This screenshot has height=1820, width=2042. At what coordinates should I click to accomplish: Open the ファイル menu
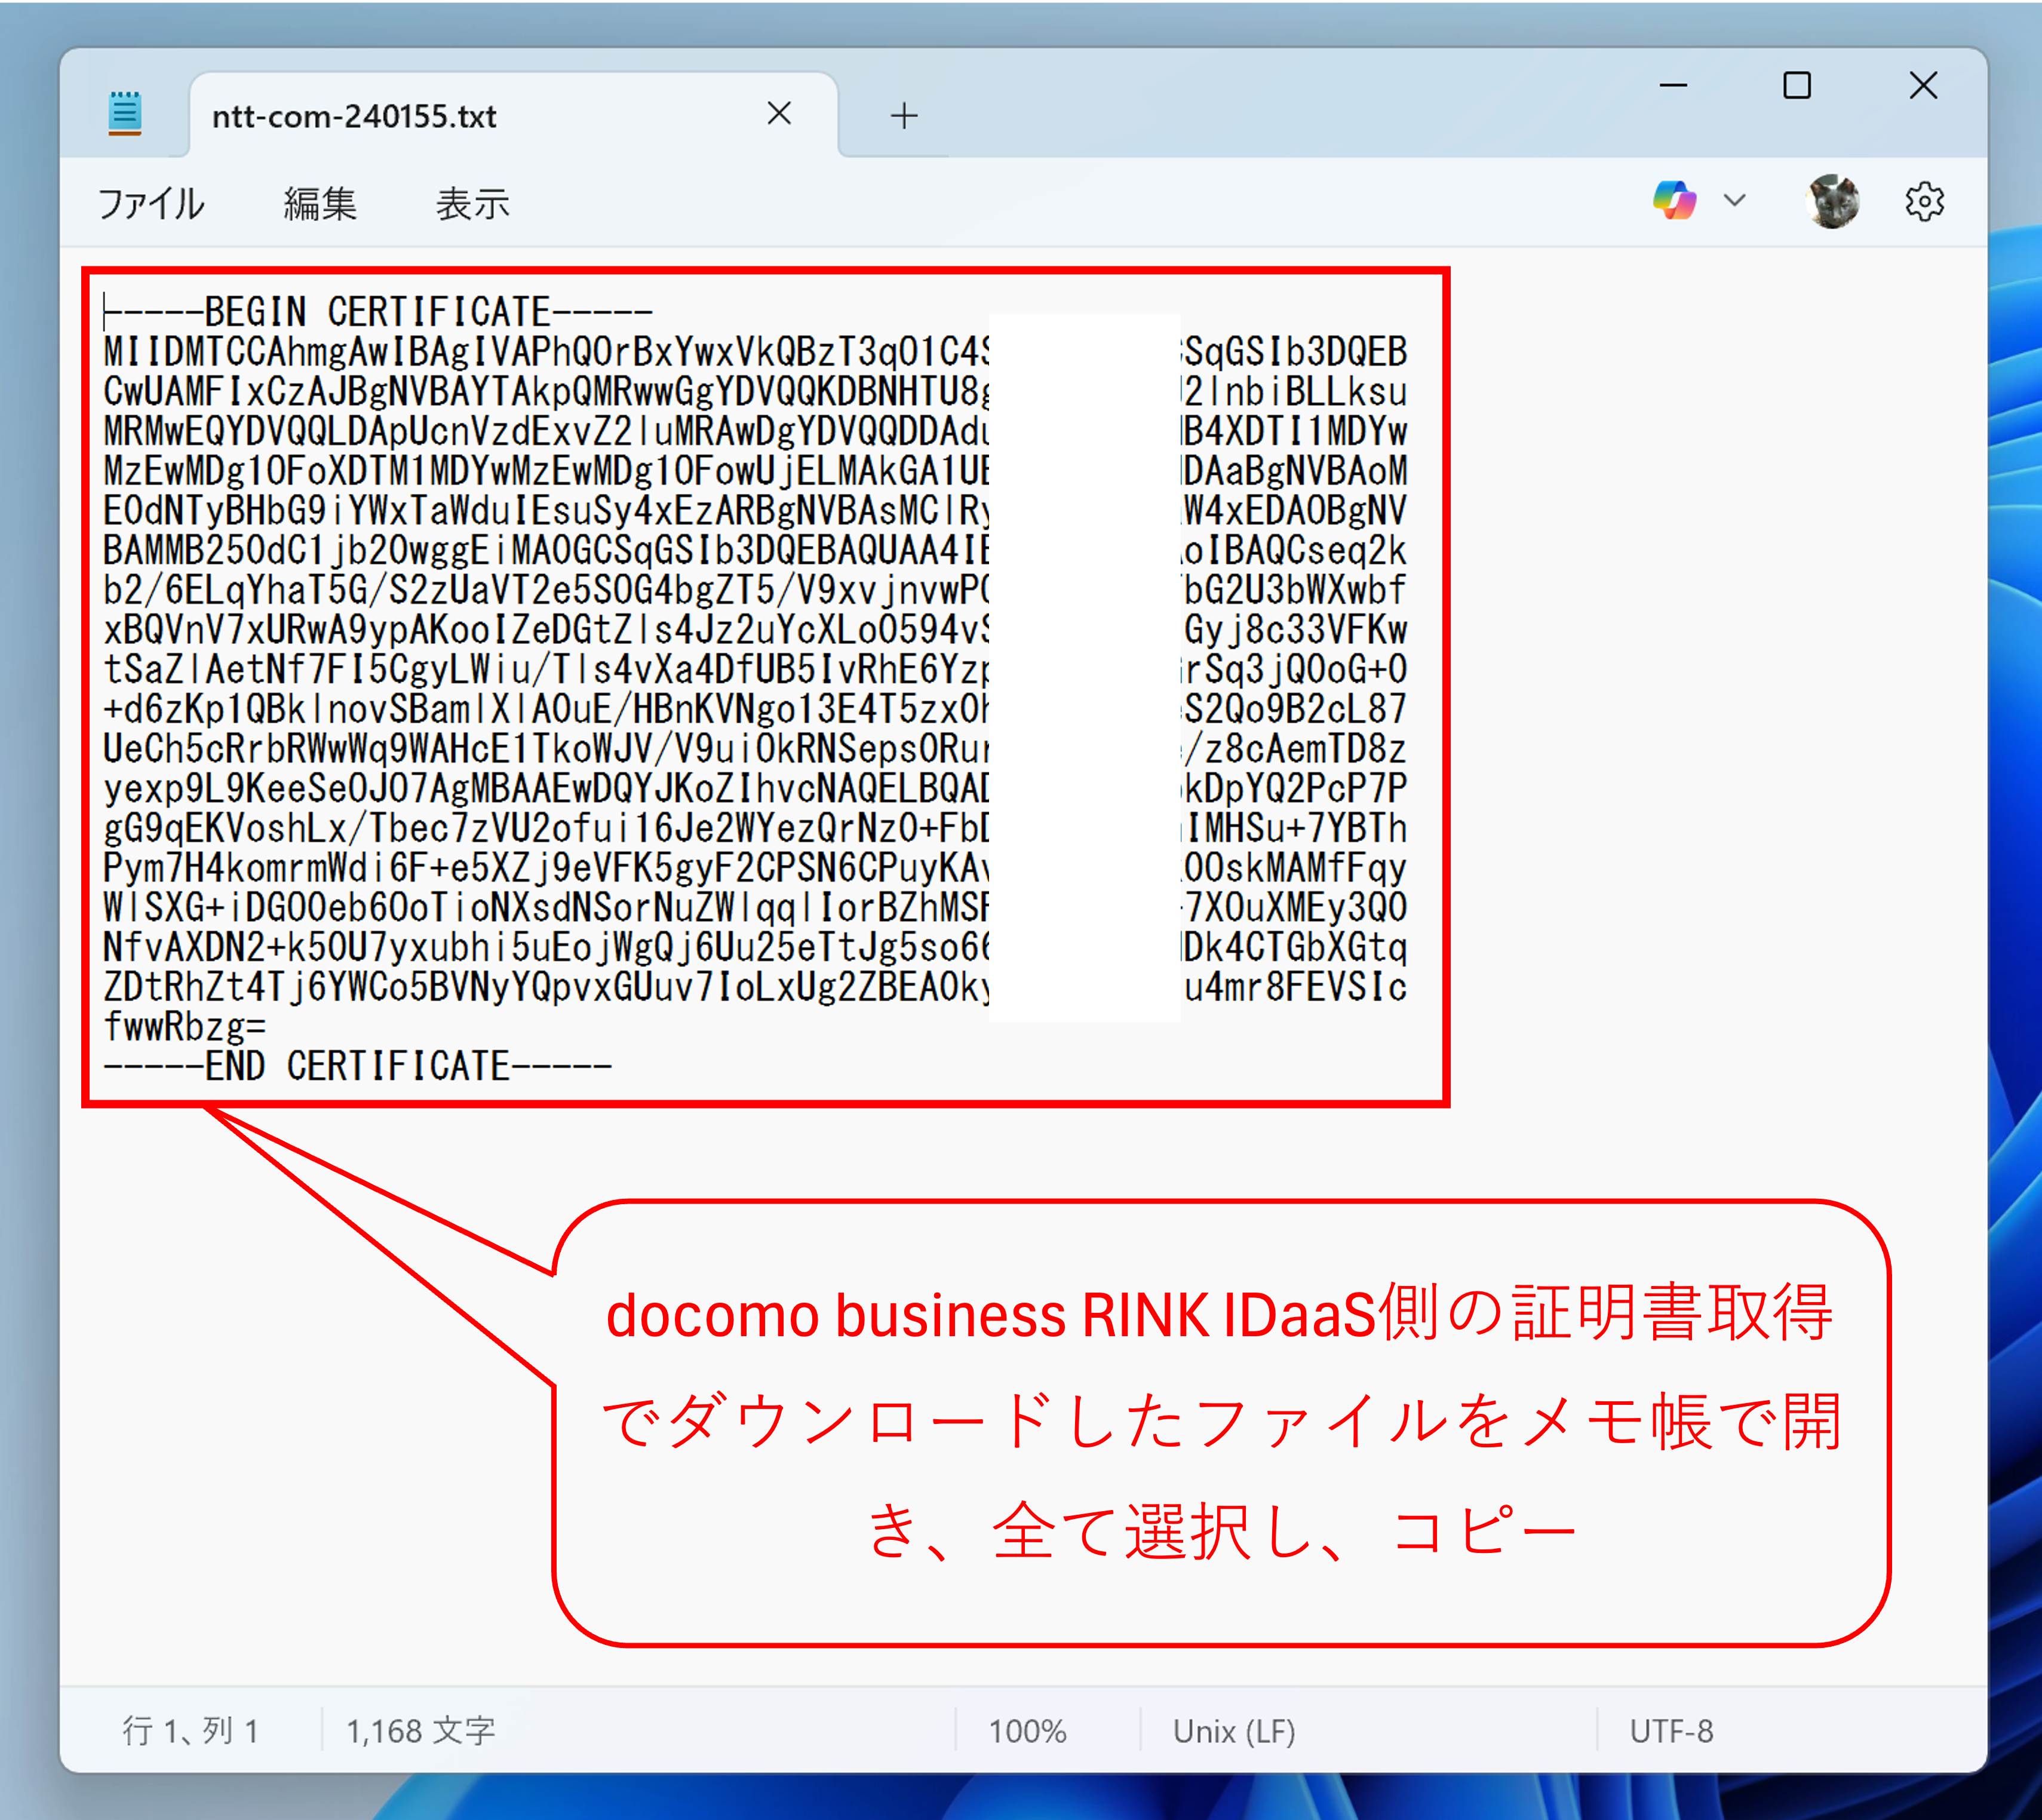[151, 204]
